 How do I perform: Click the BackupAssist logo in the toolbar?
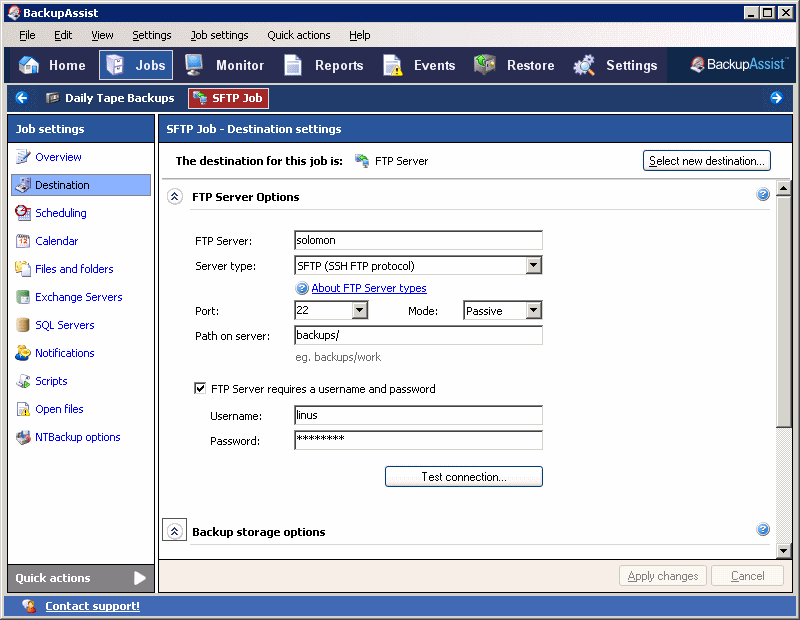[739, 64]
